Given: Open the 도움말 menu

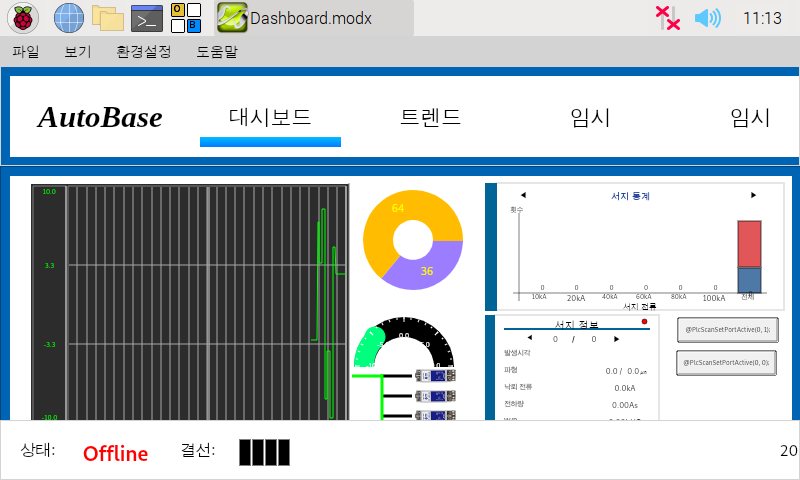Looking at the screenshot, I should tap(217, 52).
